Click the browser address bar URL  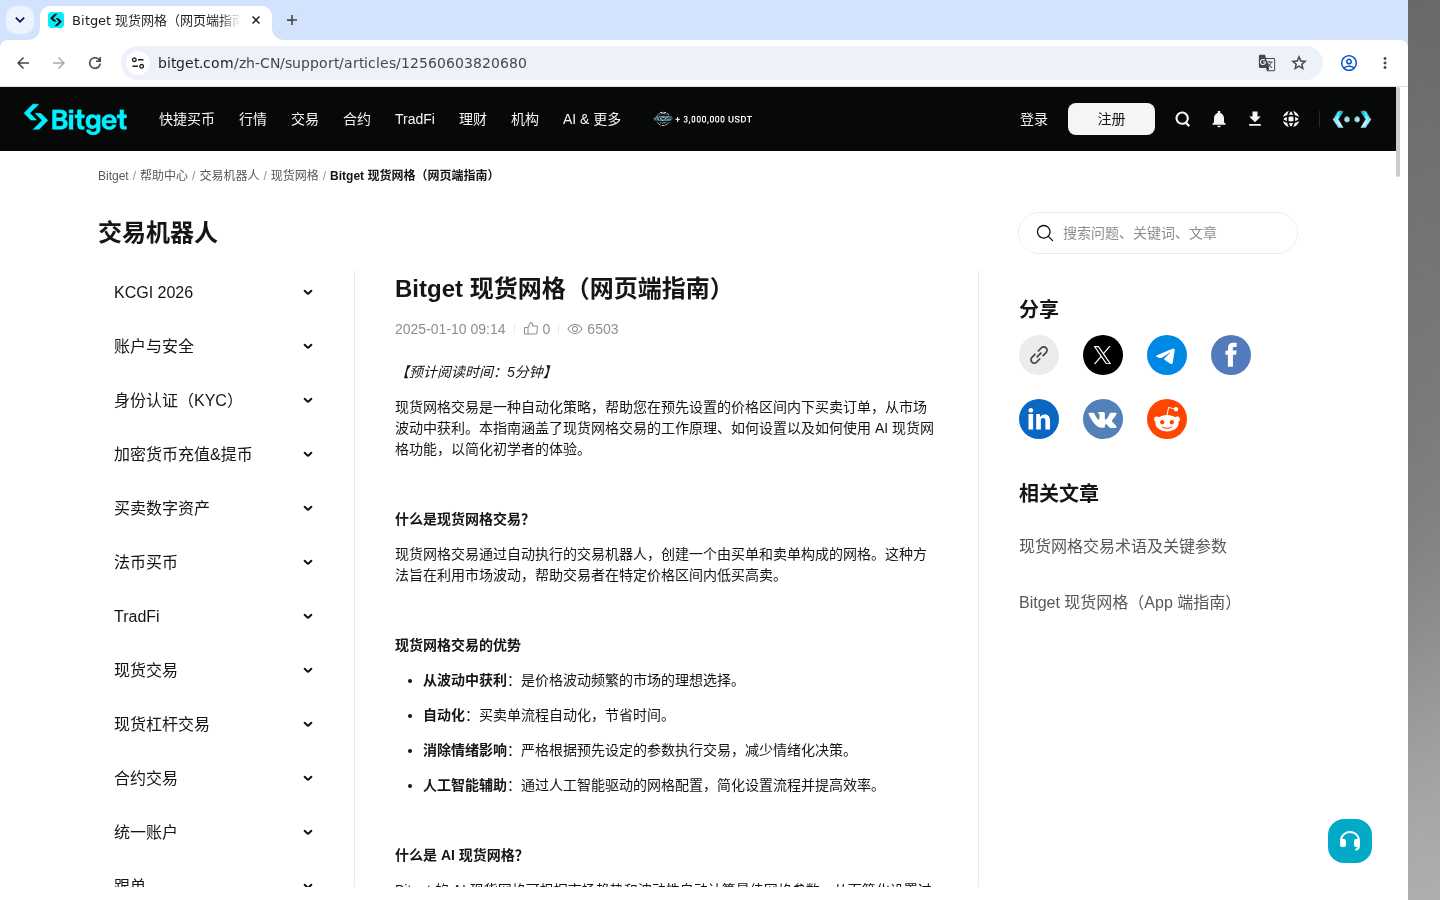342,63
